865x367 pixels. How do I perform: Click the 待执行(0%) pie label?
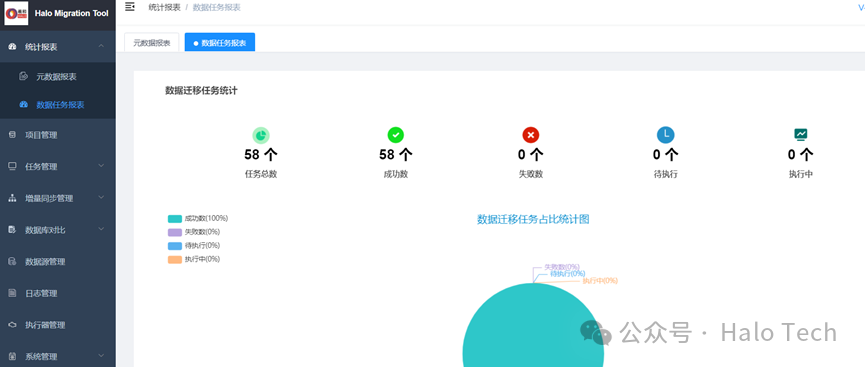568,273
